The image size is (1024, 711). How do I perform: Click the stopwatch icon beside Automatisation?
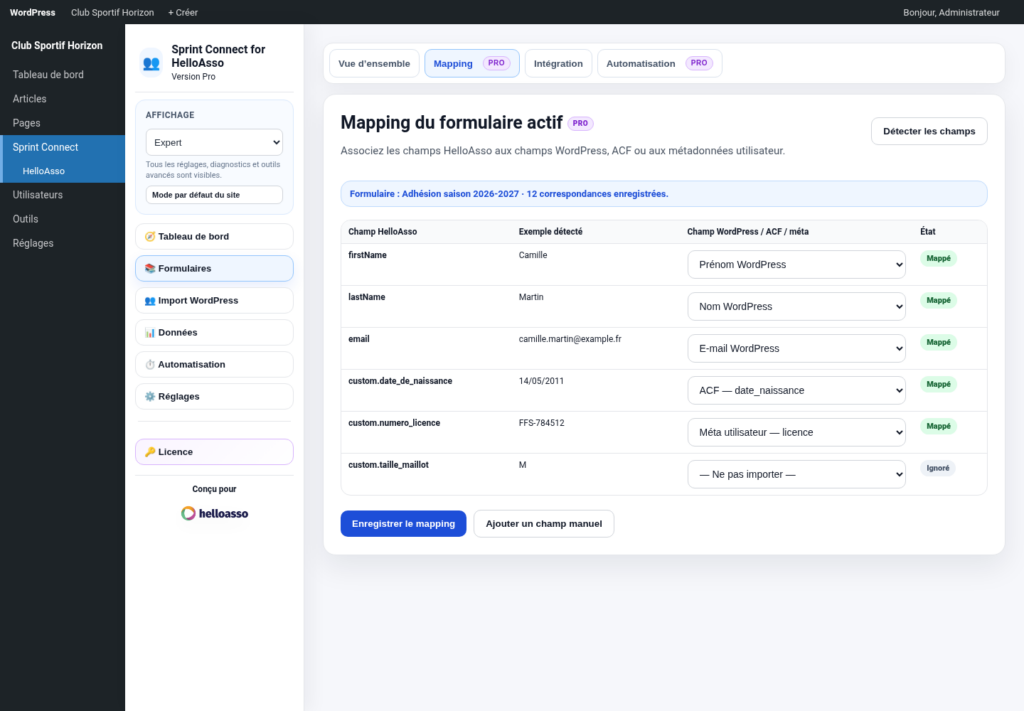(x=150, y=364)
